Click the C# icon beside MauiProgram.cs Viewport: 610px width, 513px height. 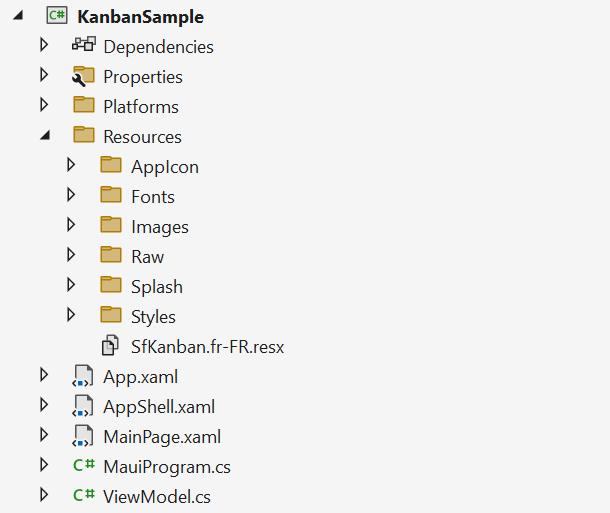(83, 466)
